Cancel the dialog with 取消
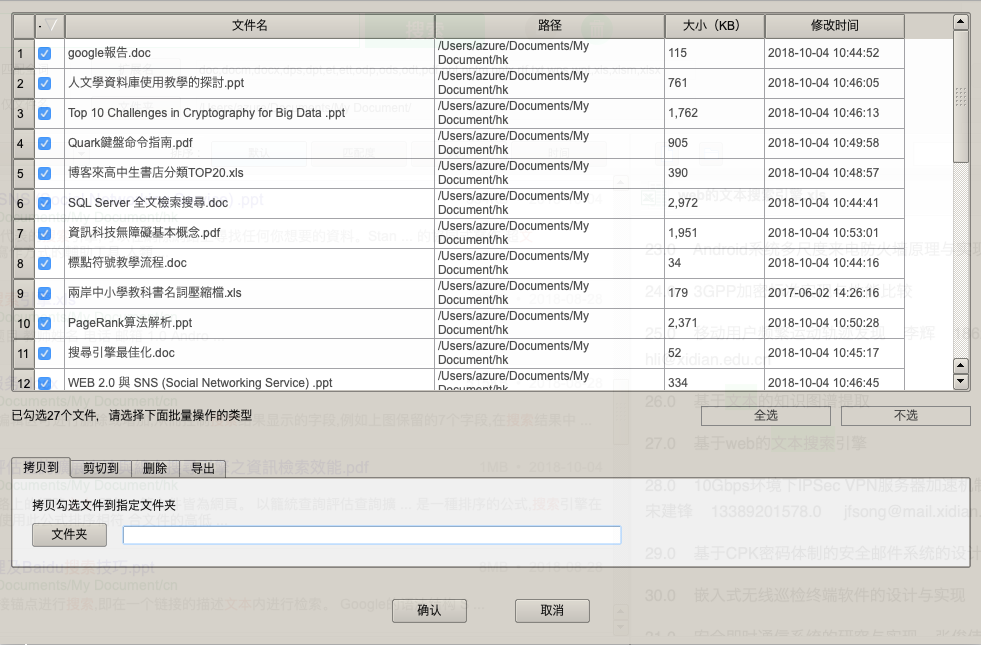Screen dimensions: 981x645 (552, 610)
